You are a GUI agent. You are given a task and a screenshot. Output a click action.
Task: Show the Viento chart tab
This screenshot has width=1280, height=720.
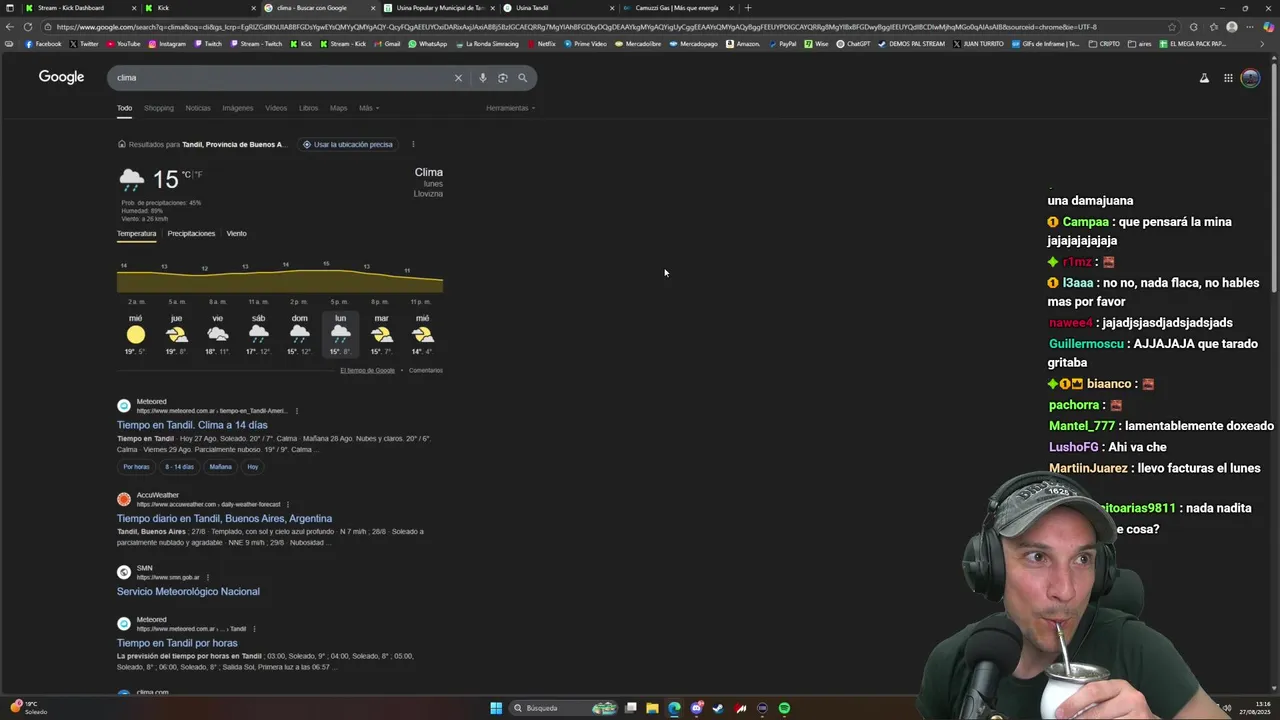pos(236,234)
